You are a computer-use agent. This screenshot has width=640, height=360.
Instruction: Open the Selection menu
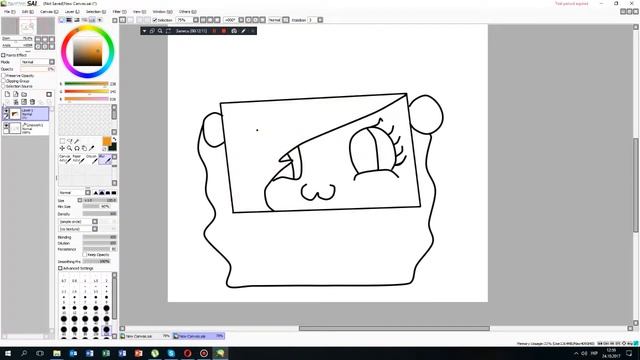pos(96,12)
